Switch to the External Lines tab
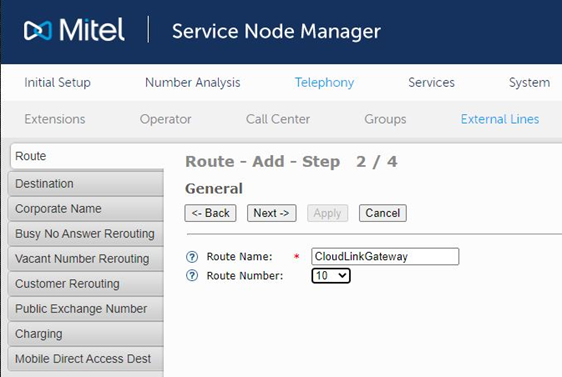This screenshot has height=377, width=562. 500,119
